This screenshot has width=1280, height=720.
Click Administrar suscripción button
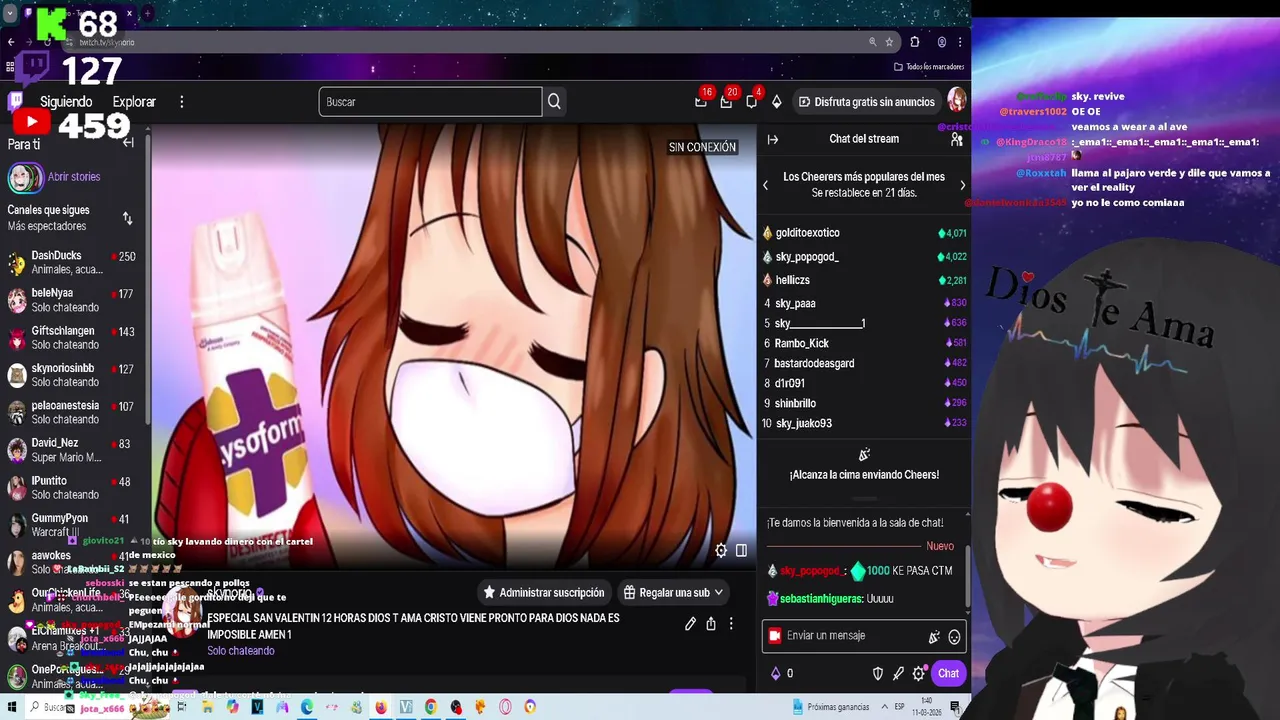pyautogui.click(x=544, y=593)
